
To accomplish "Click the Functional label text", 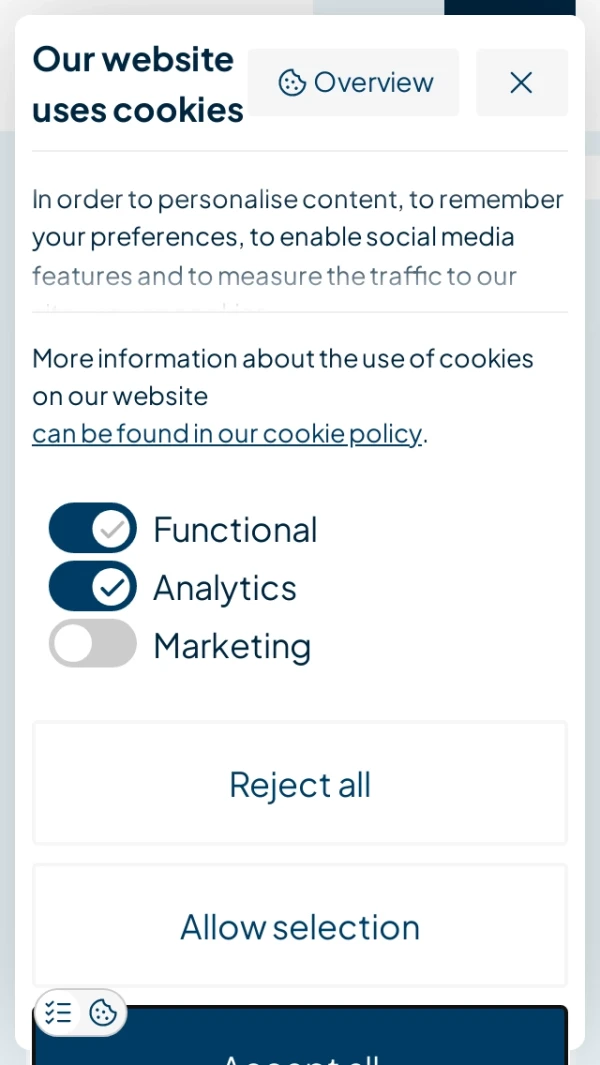I will pos(235,529).
